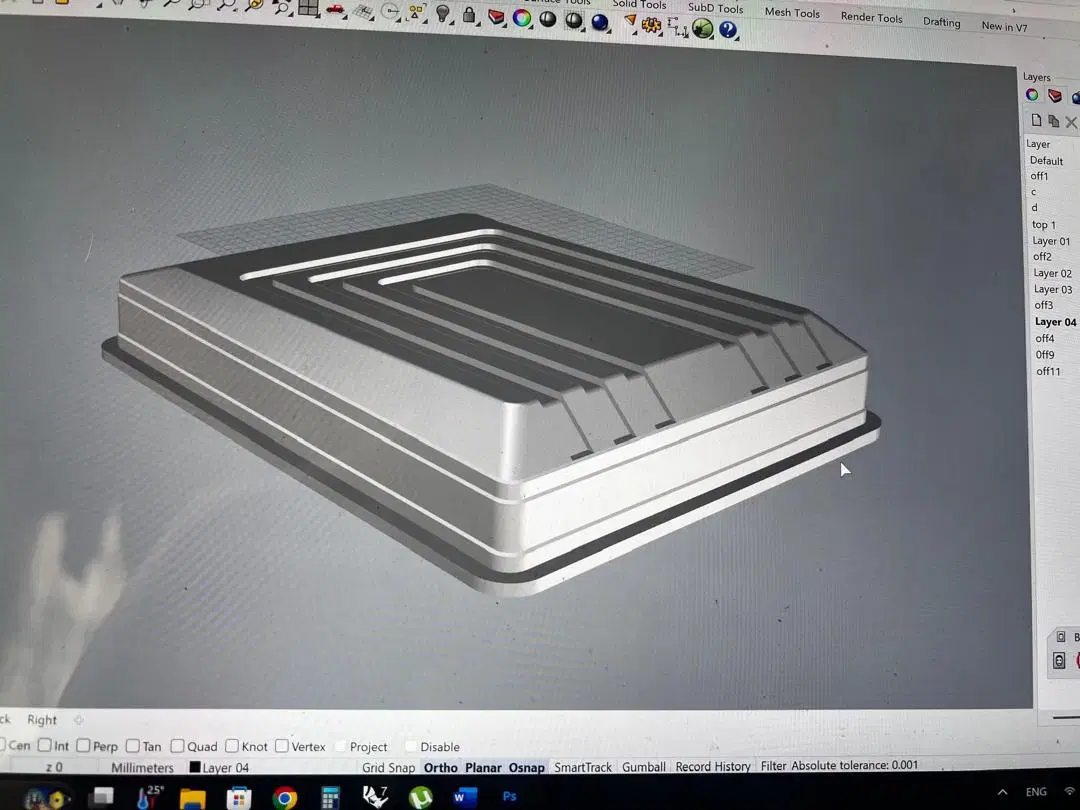This screenshot has width=1080, height=810.
Task: Open the gear Options icon
Action: (651, 25)
